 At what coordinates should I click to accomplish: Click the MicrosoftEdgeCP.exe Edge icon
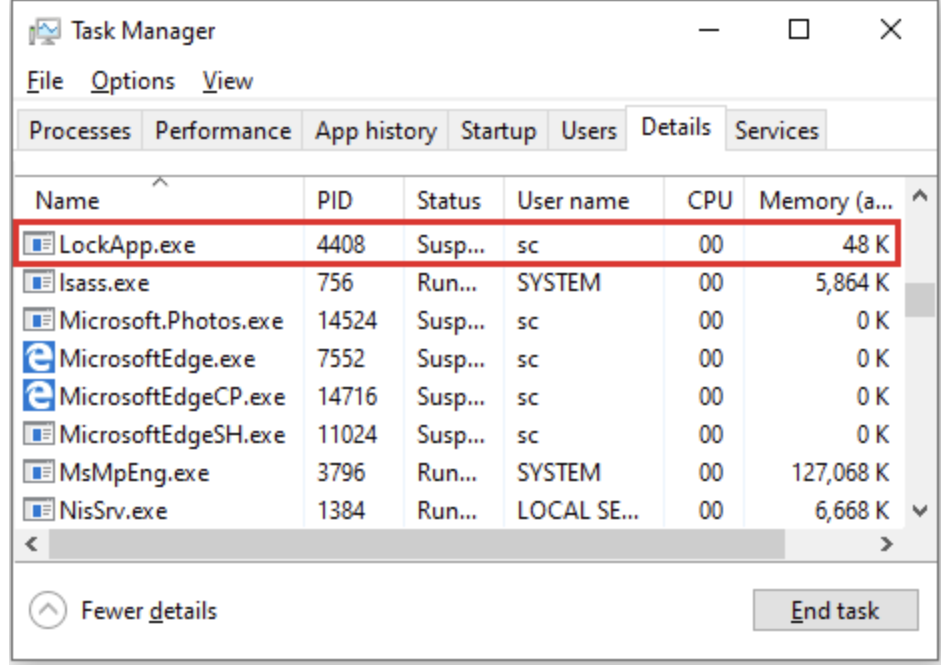coord(39,396)
